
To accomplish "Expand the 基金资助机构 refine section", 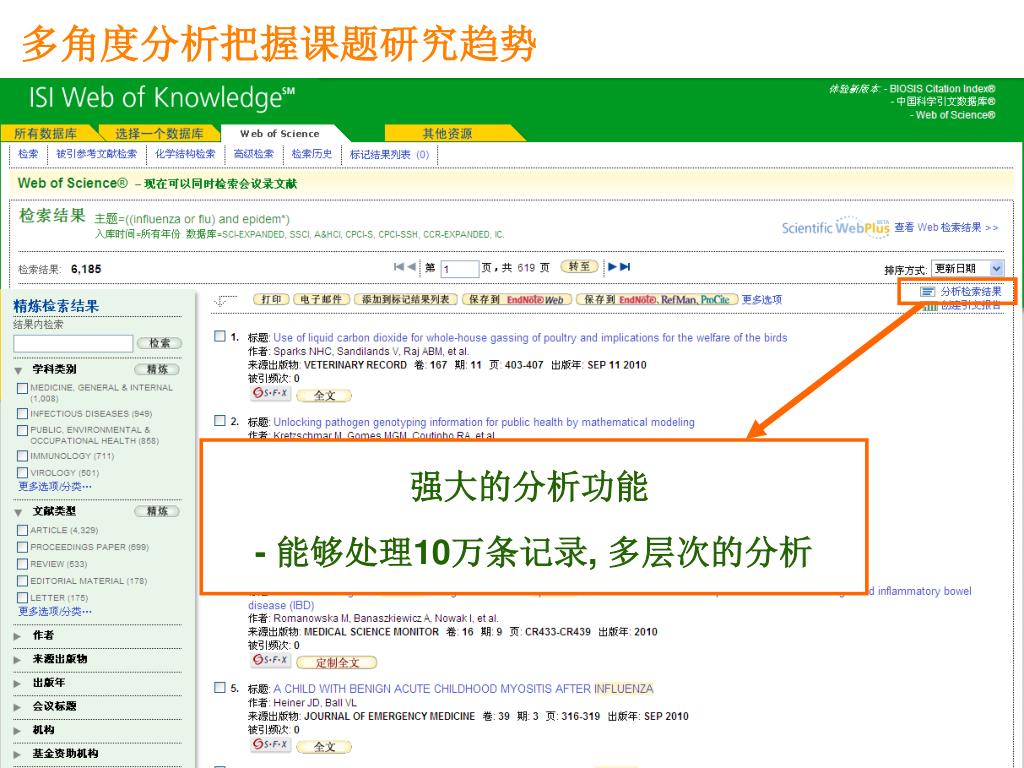I will coord(18,754).
